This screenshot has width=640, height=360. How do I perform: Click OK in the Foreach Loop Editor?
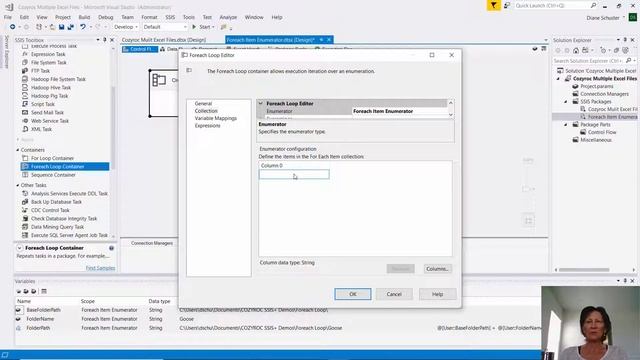coord(353,294)
